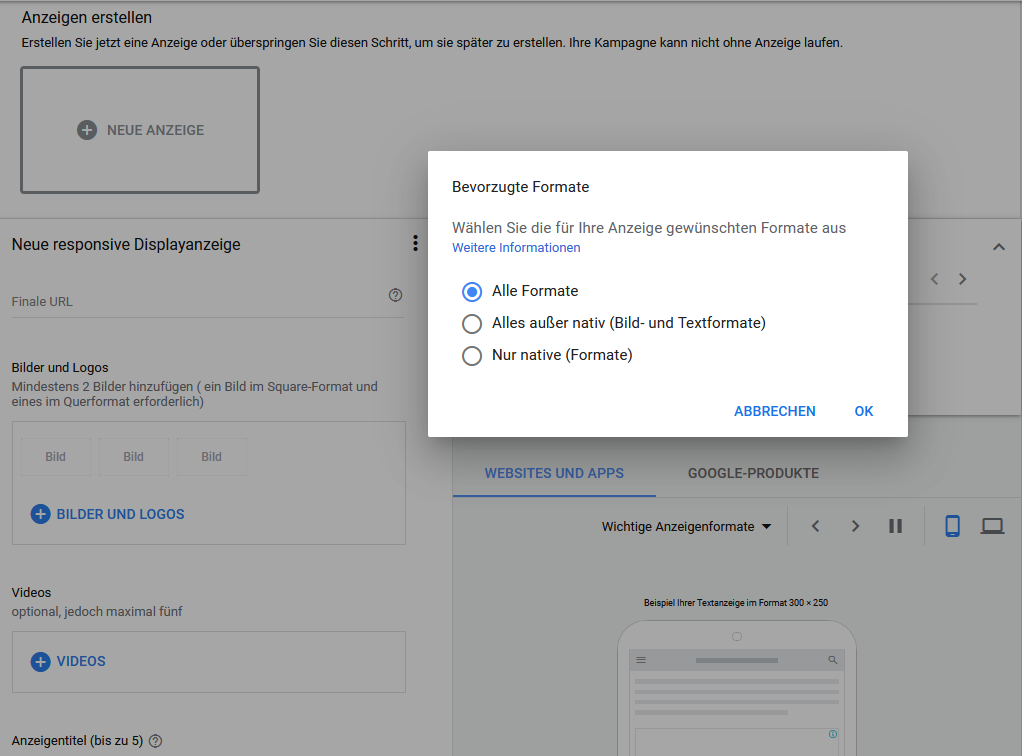Select the Nur native radio option

[x=472, y=355]
